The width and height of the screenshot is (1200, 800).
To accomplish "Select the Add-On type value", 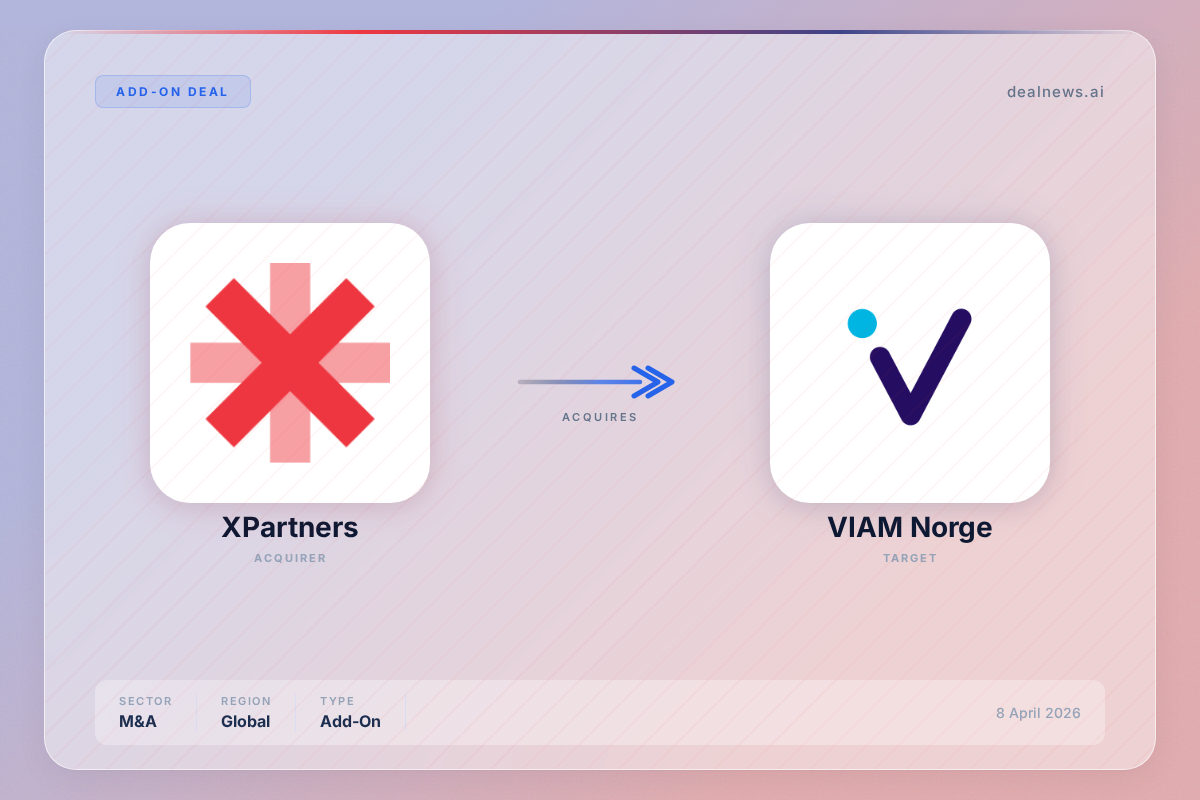I will [x=350, y=721].
